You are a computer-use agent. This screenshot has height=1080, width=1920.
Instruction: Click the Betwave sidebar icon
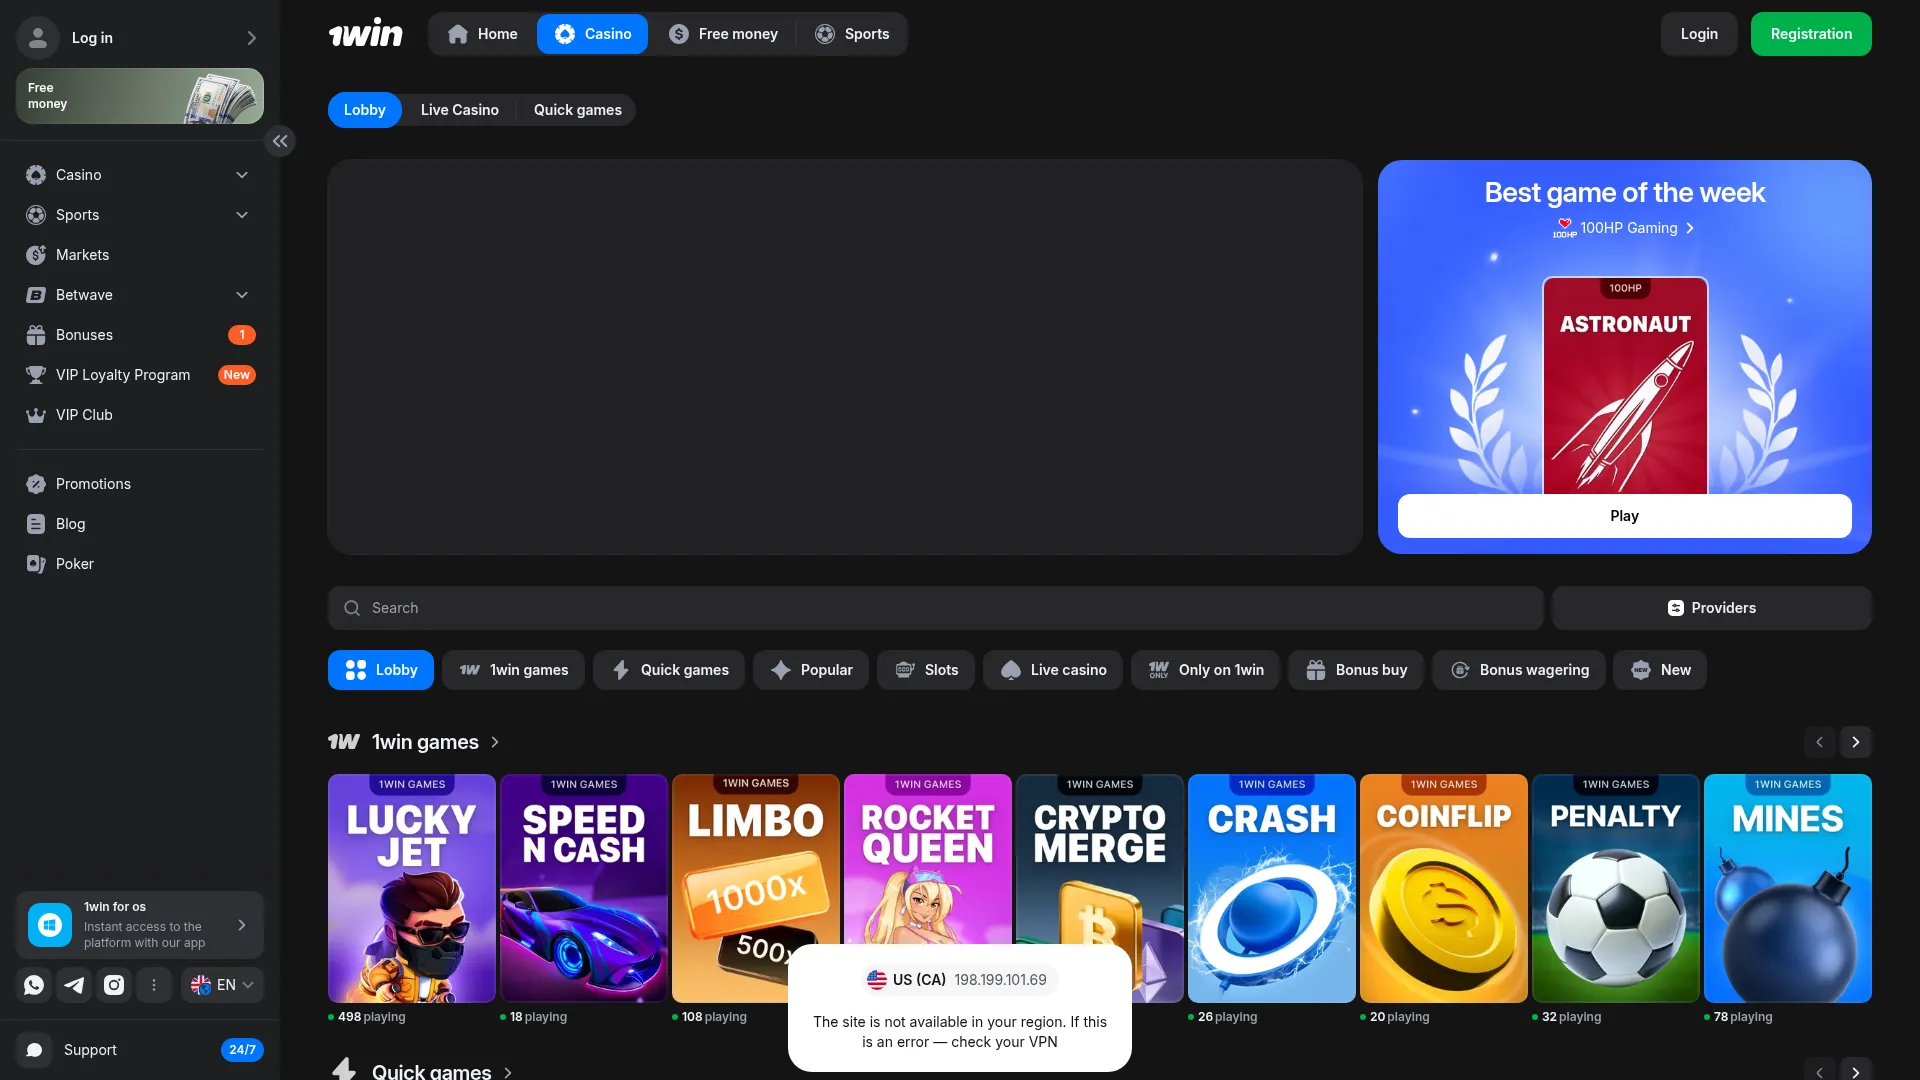click(36, 295)
